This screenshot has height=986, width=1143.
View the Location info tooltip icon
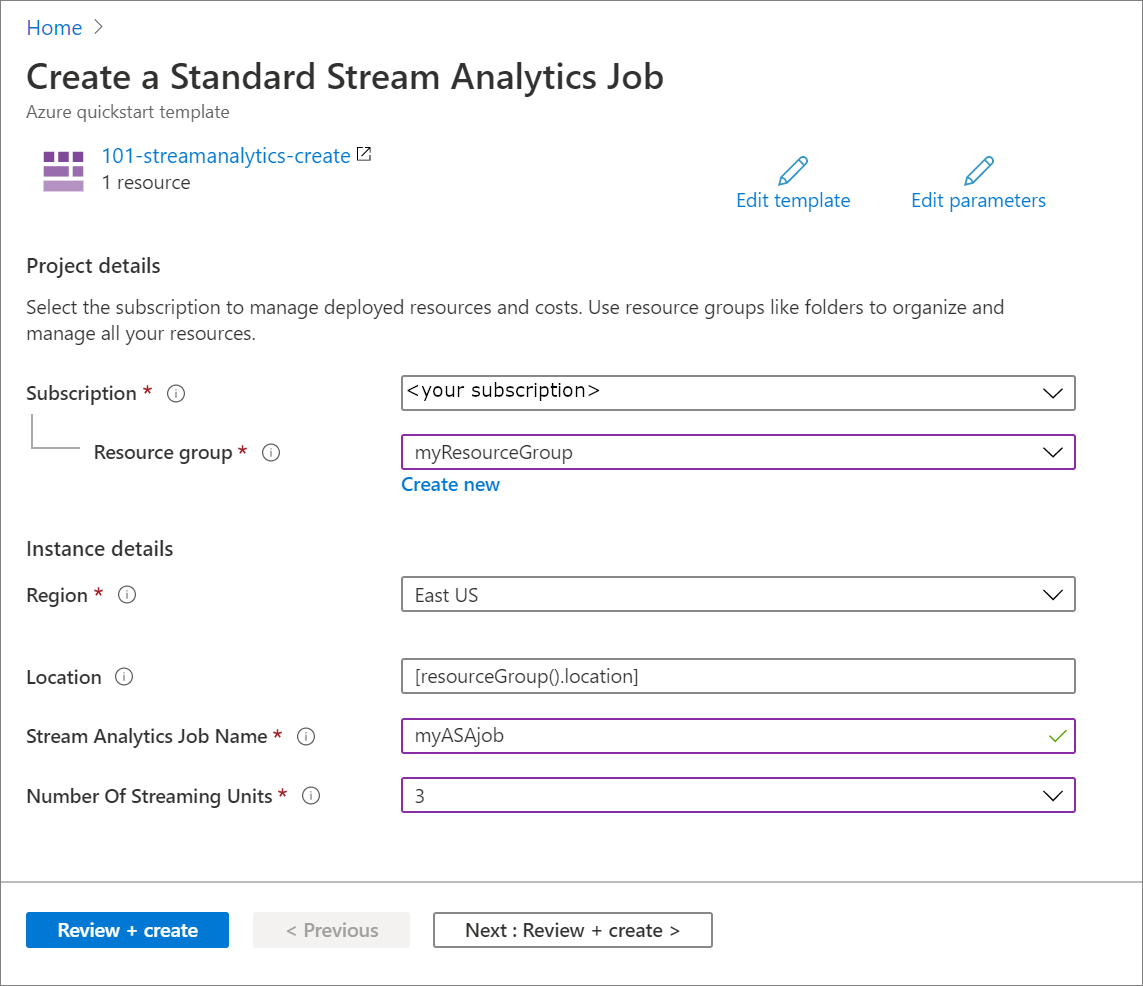tap(124, 676)
